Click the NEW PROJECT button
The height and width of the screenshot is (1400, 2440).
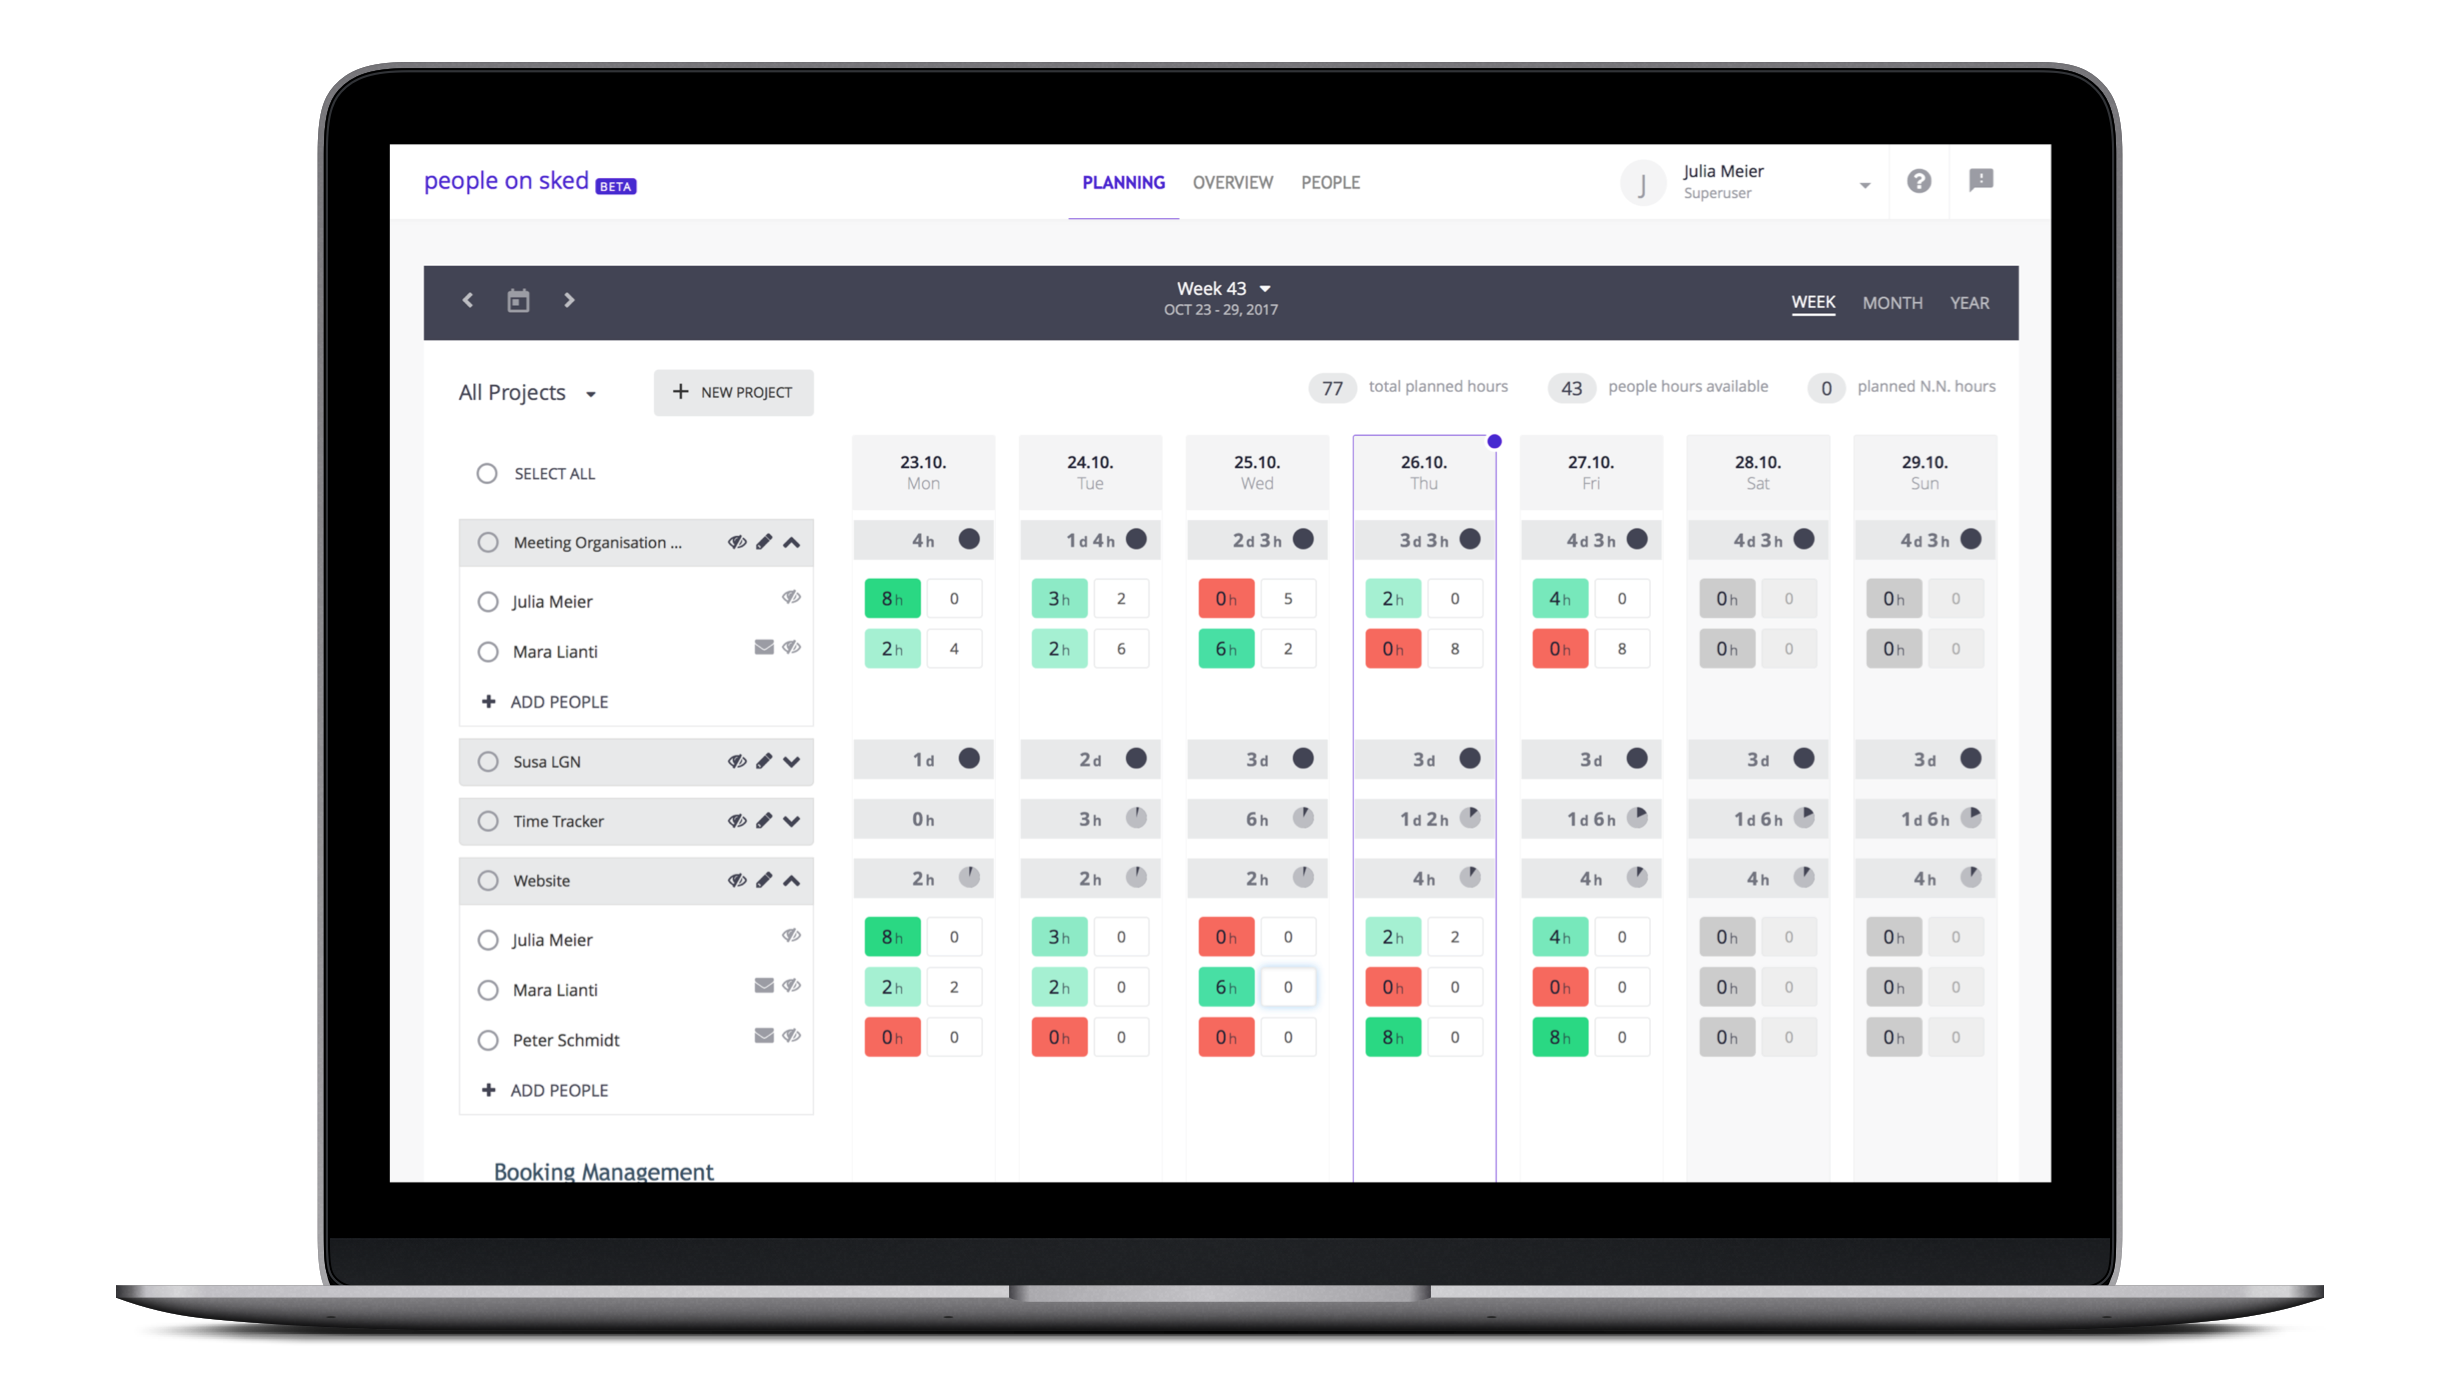pos(733,392)
